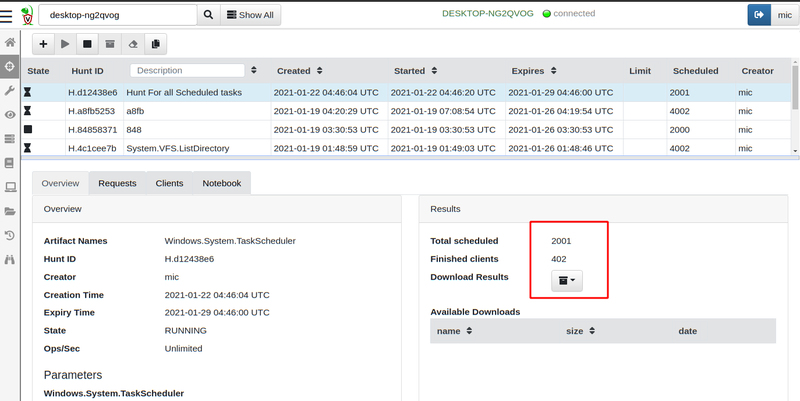Click the Delete Hunt eraser icon

[x=133, y=44]
